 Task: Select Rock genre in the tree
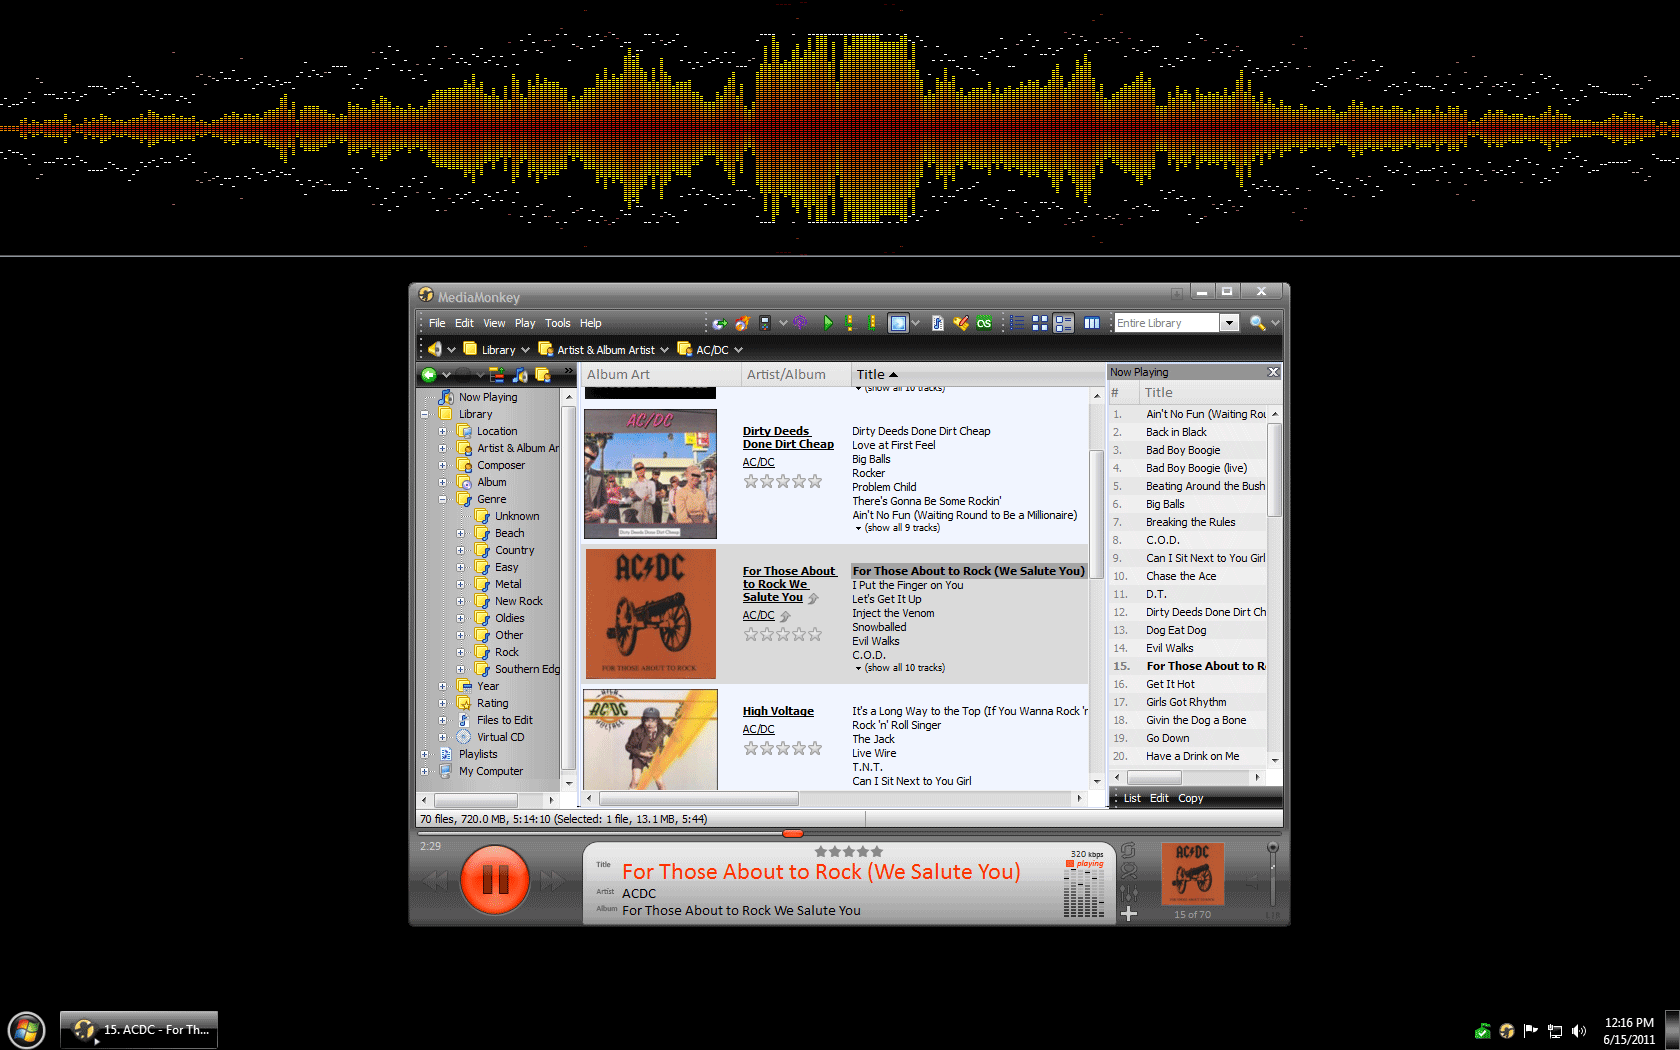pyautogui.click(x=507, y=652)
